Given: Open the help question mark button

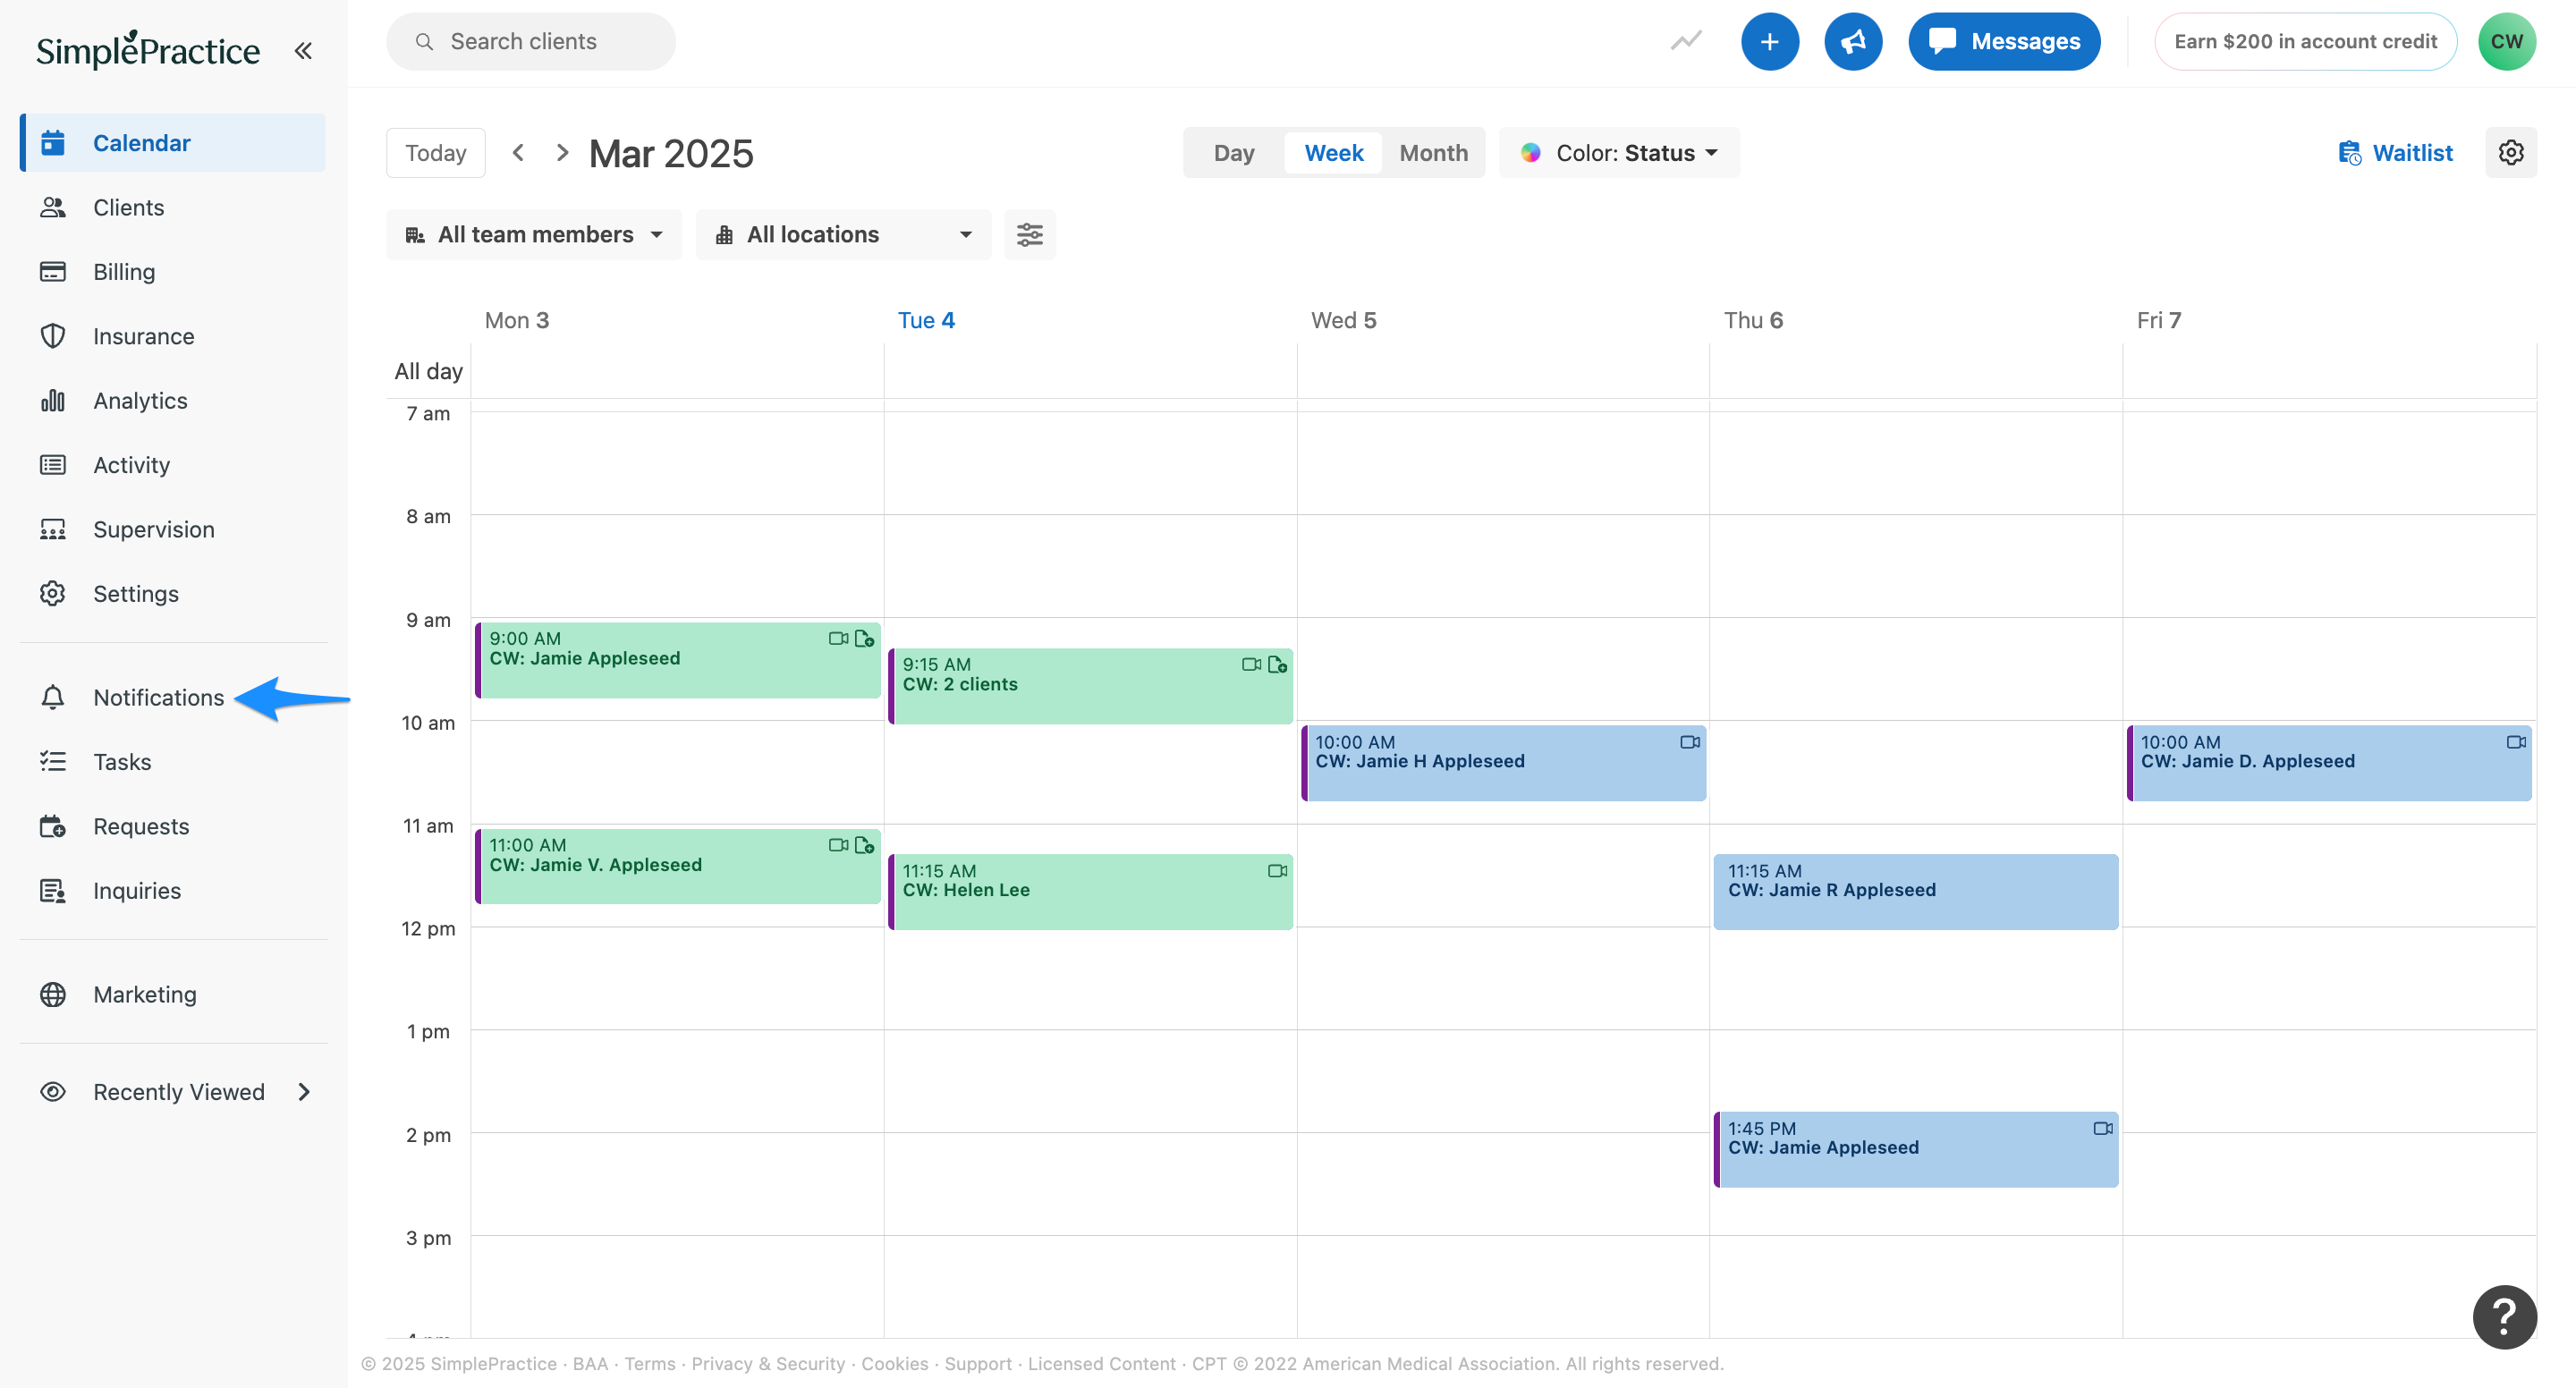Looking at the screenshot, I should coord(2505,1317).
